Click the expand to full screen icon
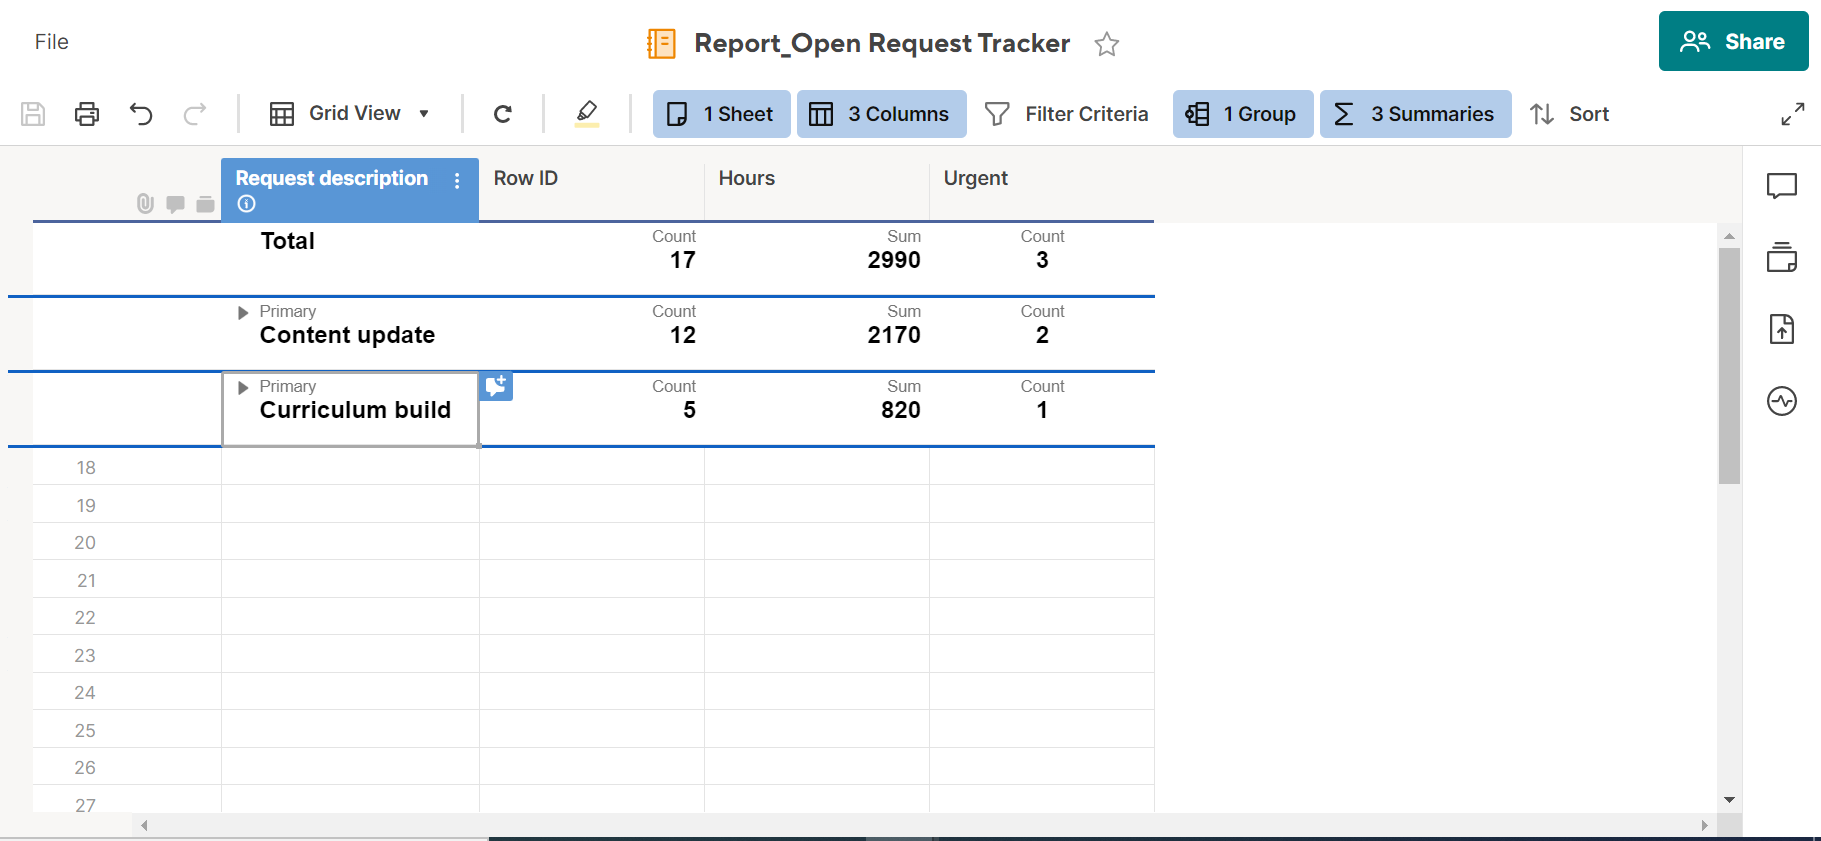 coord(1792,114)
